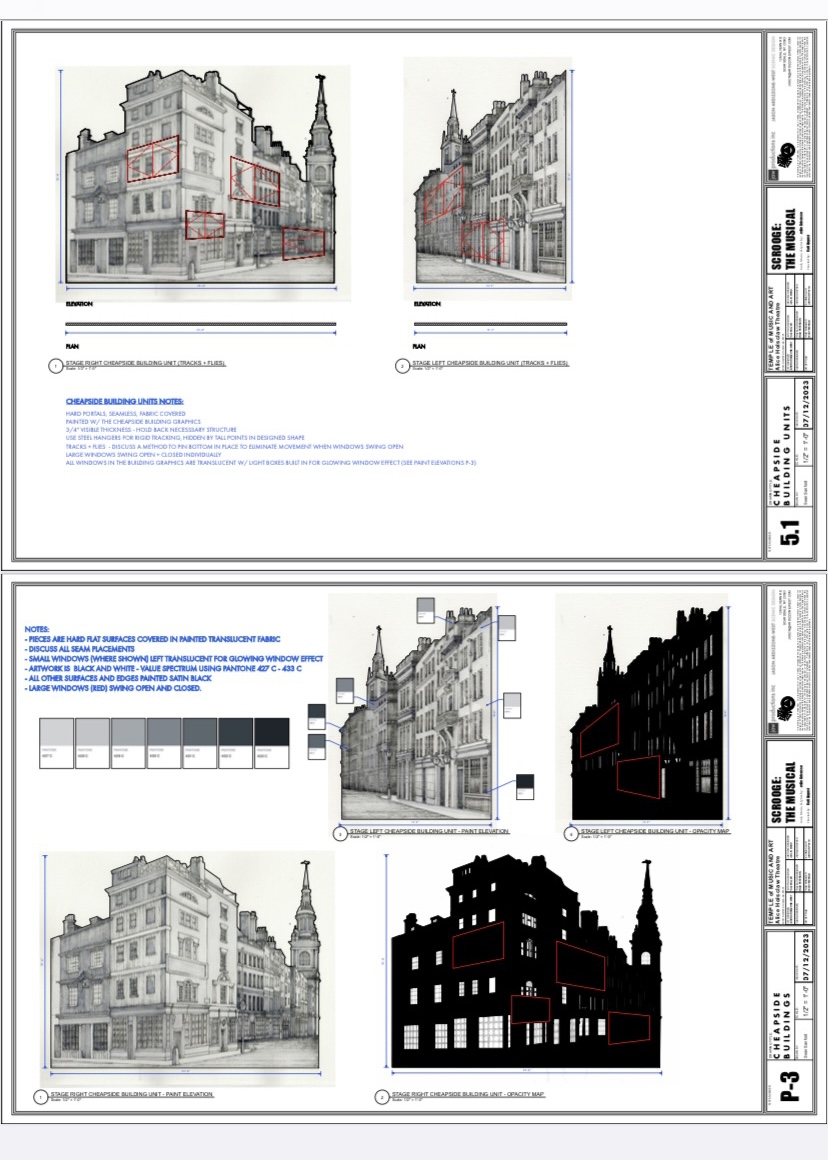Click circled marker beside Stage Left Paint Elevation title
Screen dimensions: 828x1160
click(340, 833)
